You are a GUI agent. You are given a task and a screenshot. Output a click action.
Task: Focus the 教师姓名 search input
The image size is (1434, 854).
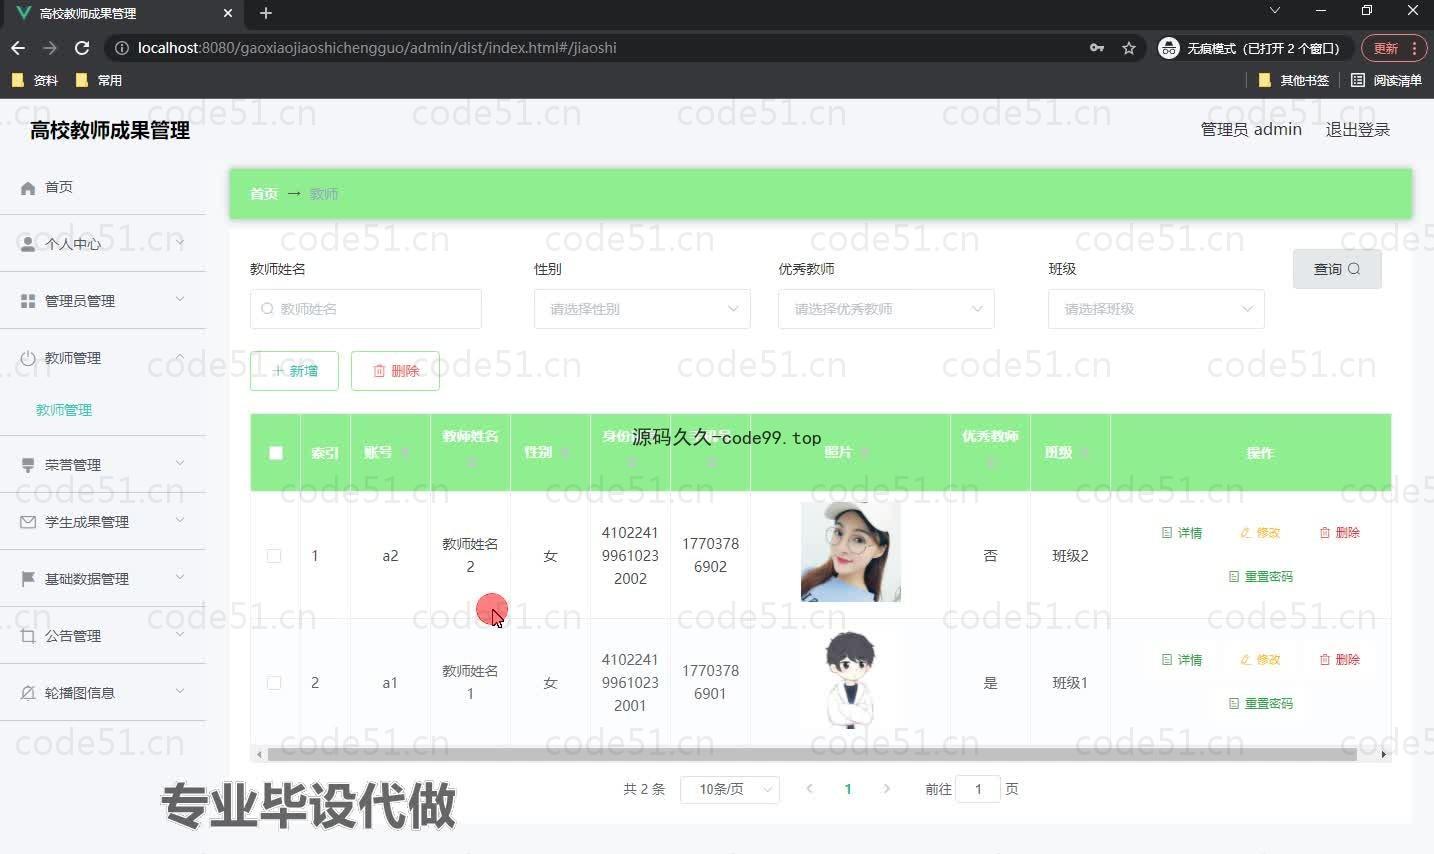[x=366, y=309]
